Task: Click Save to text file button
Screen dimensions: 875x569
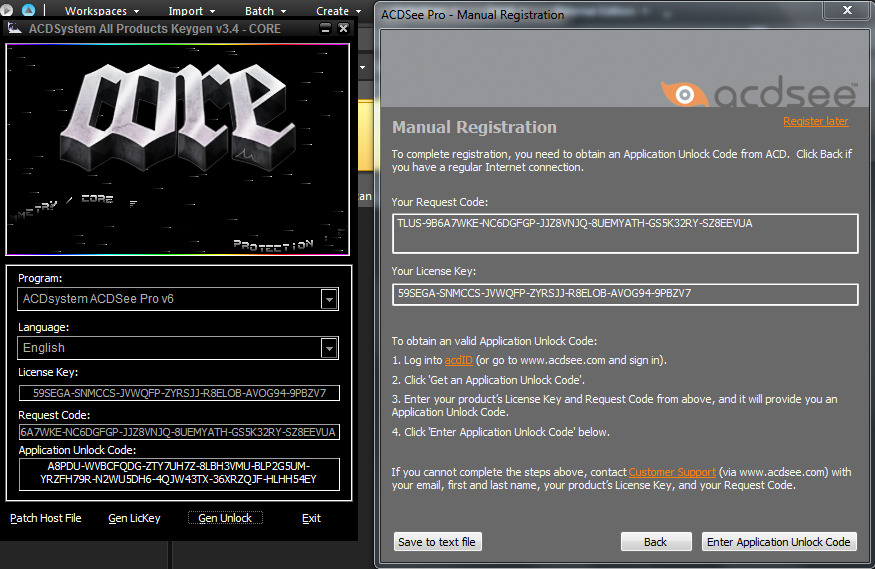Action: [437, 542]
